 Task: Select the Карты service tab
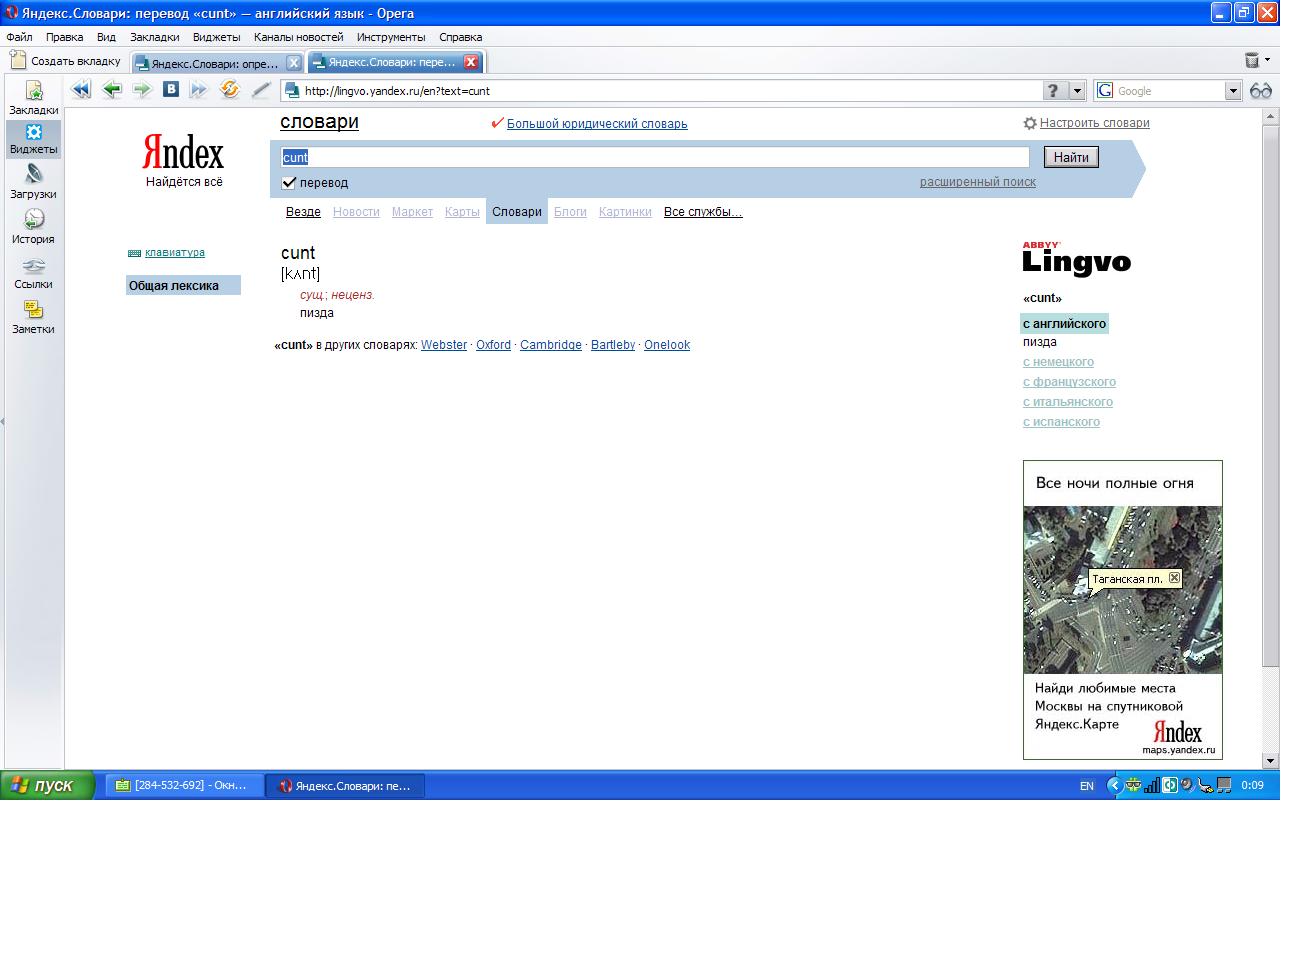462,212
